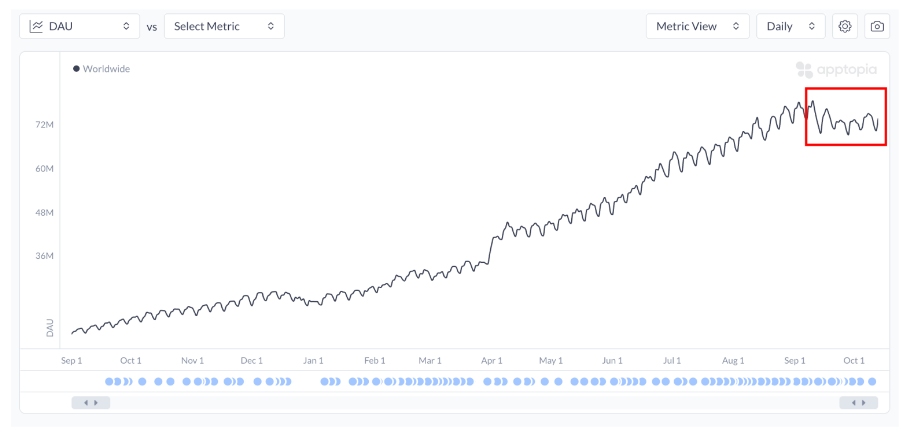
Task: Click the Apr 1 label on x-axis
Action: [x=491, y=360]
